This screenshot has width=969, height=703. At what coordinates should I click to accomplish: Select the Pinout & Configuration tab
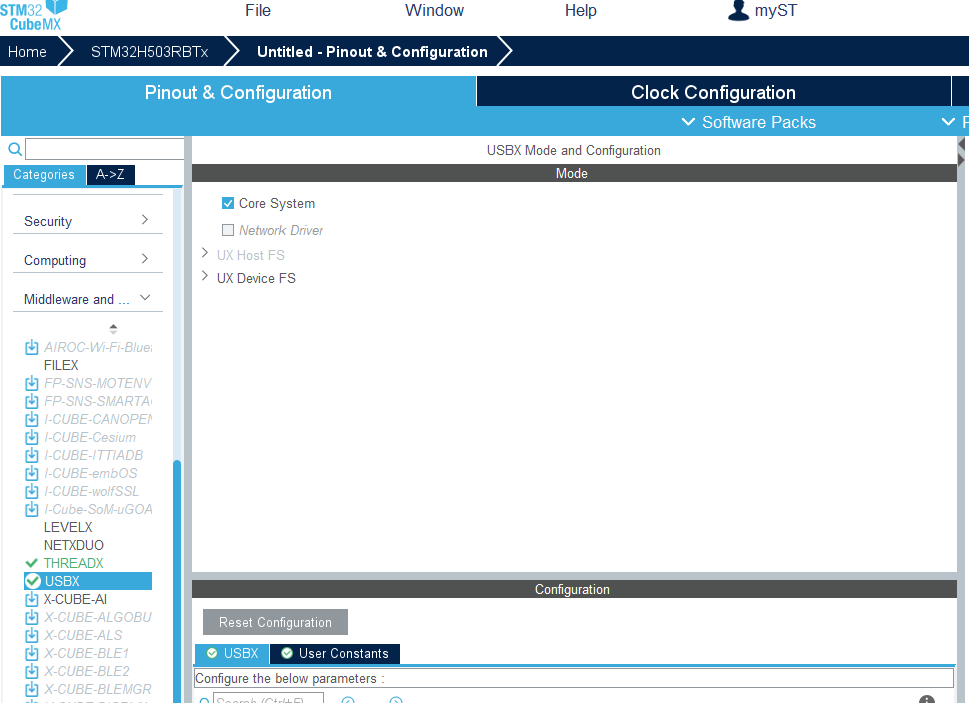pyautogui.click(x=239, y=92)
